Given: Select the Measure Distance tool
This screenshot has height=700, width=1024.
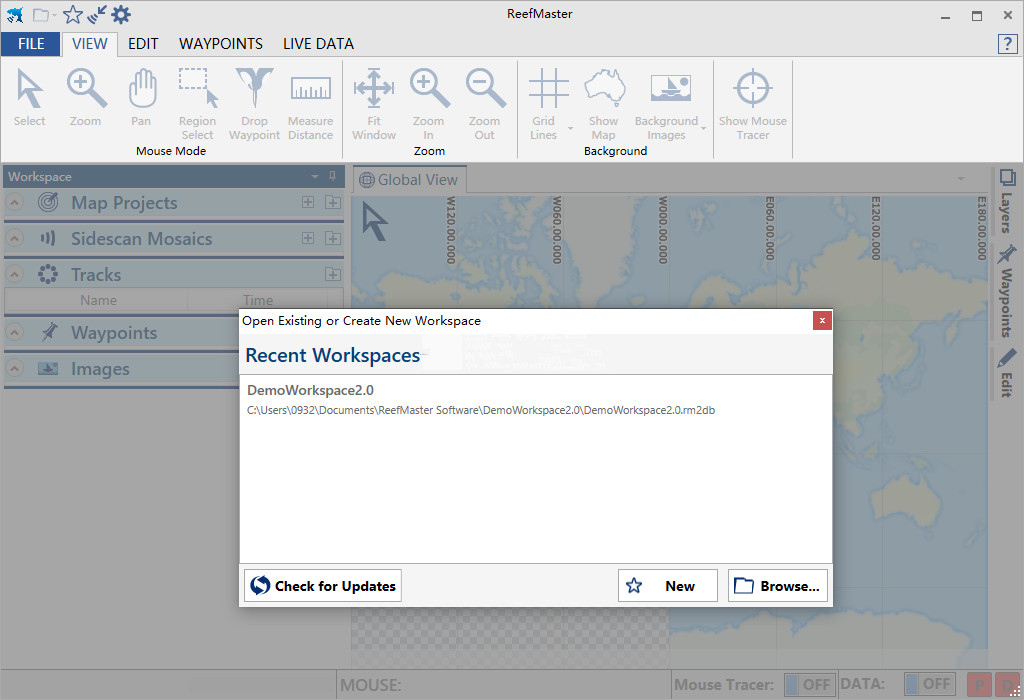Looking at the screenshot, I should click(310, 104).
